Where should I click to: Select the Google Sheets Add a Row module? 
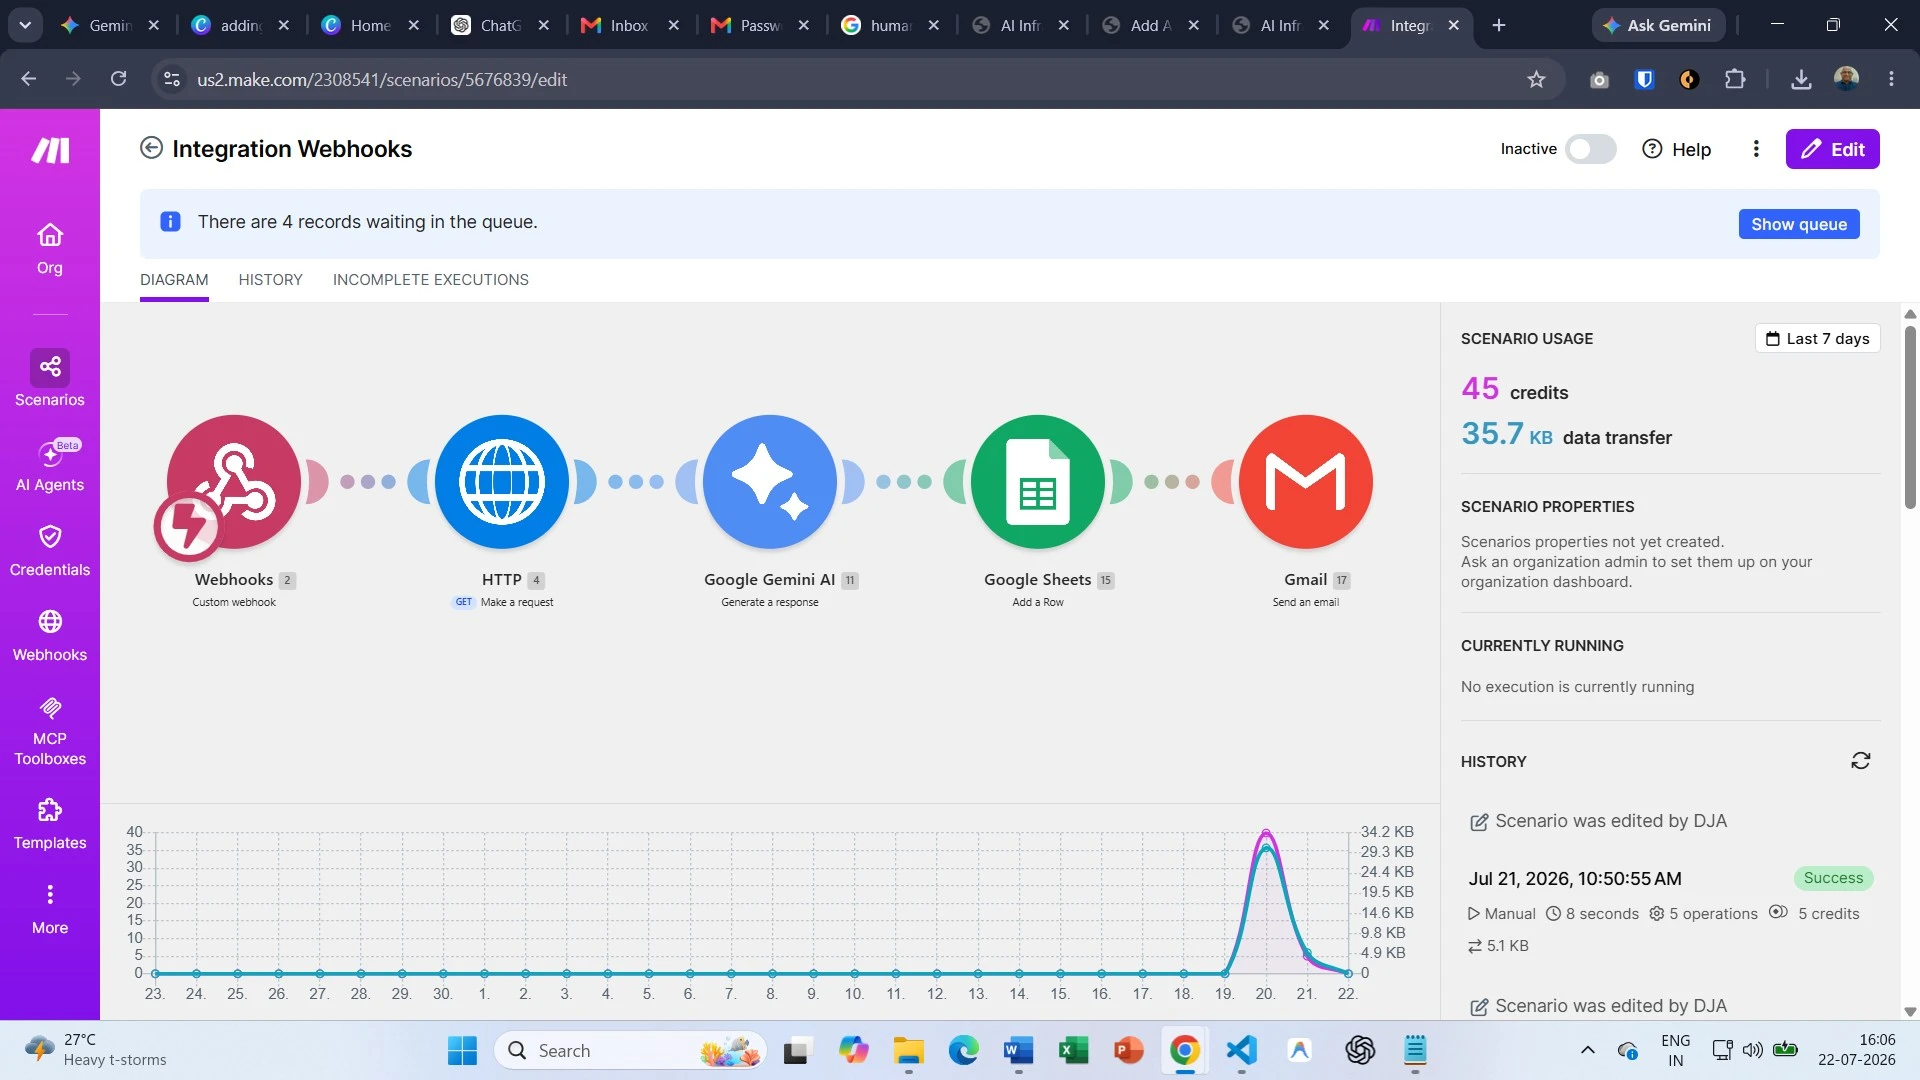click(1038, 482)
